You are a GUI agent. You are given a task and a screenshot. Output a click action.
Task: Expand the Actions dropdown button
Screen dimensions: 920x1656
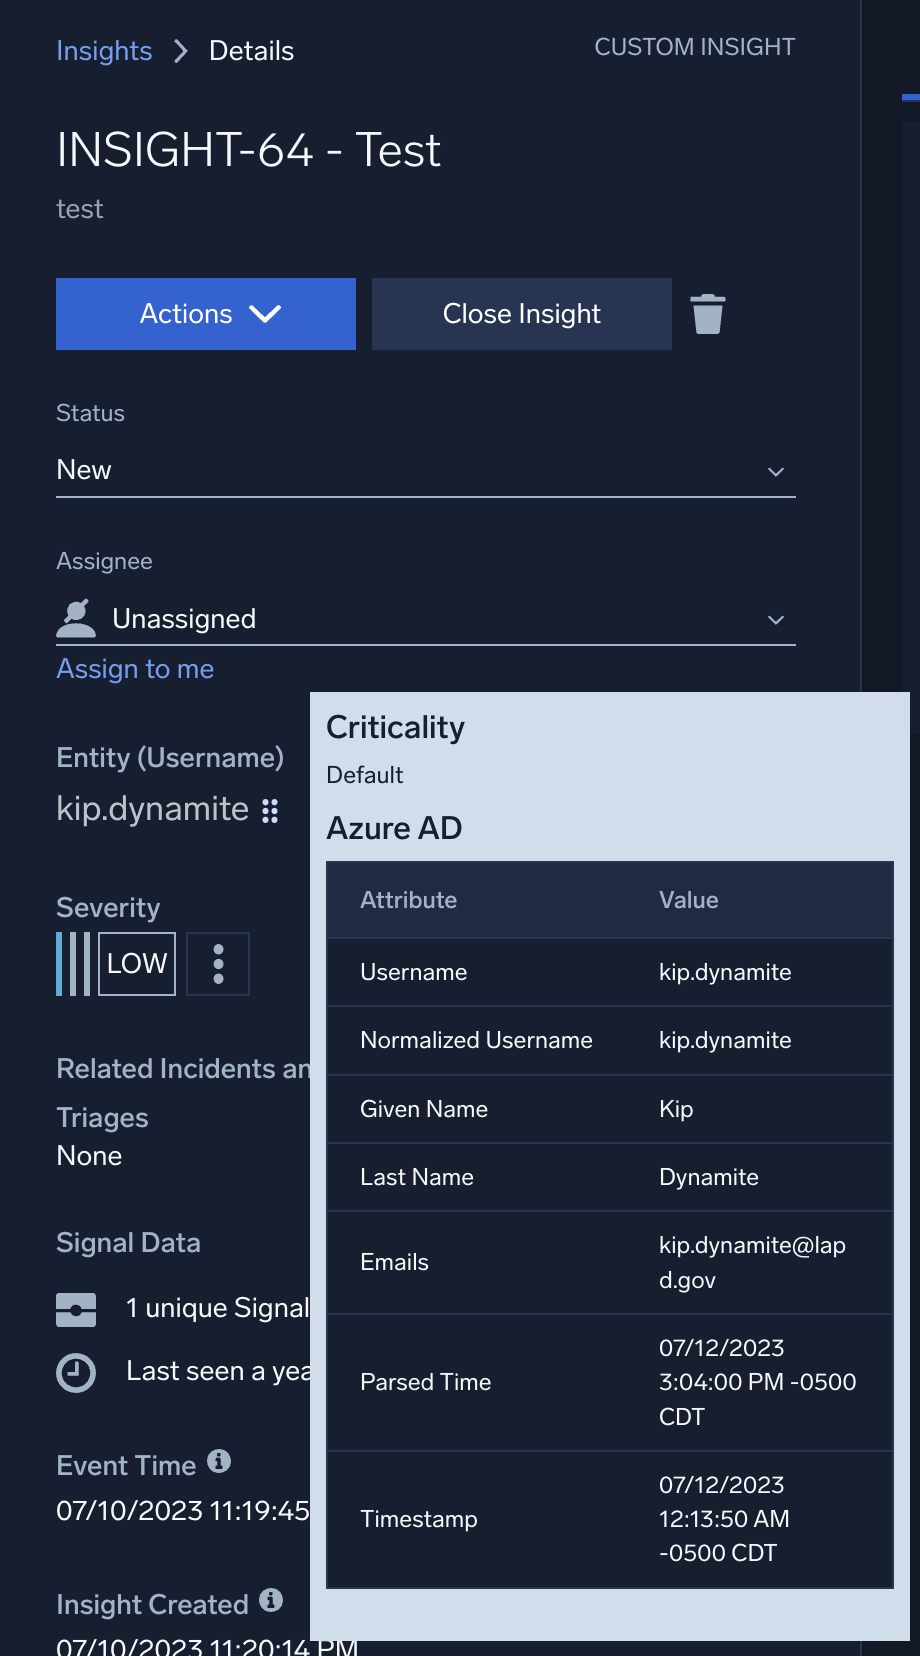coord(206,314)
